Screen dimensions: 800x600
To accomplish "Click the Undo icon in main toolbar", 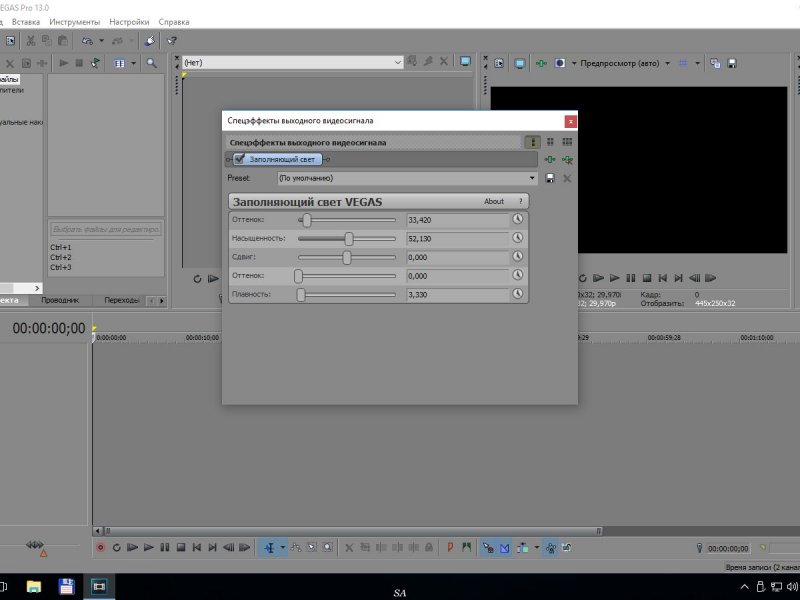I will pos(88,41).
